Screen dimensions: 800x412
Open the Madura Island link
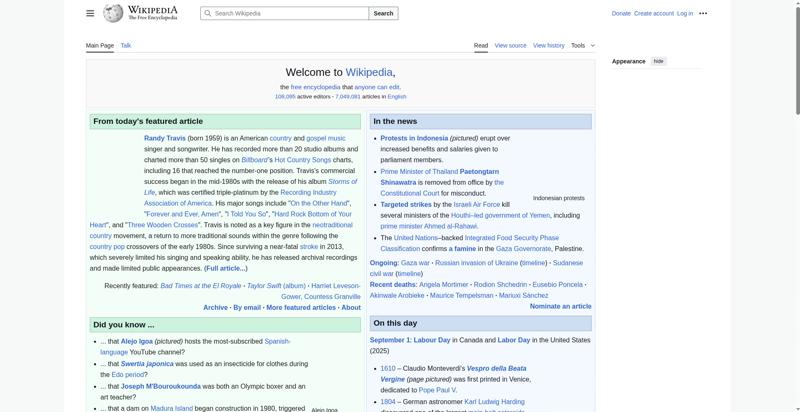(x=171, y=408)
